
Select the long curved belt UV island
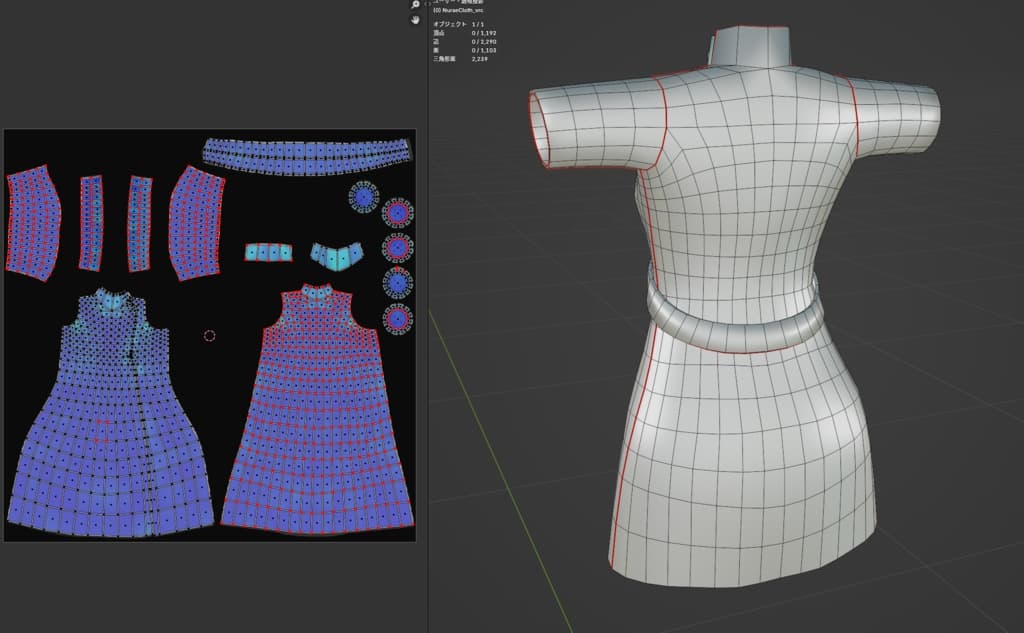click(x=307, y=152)
